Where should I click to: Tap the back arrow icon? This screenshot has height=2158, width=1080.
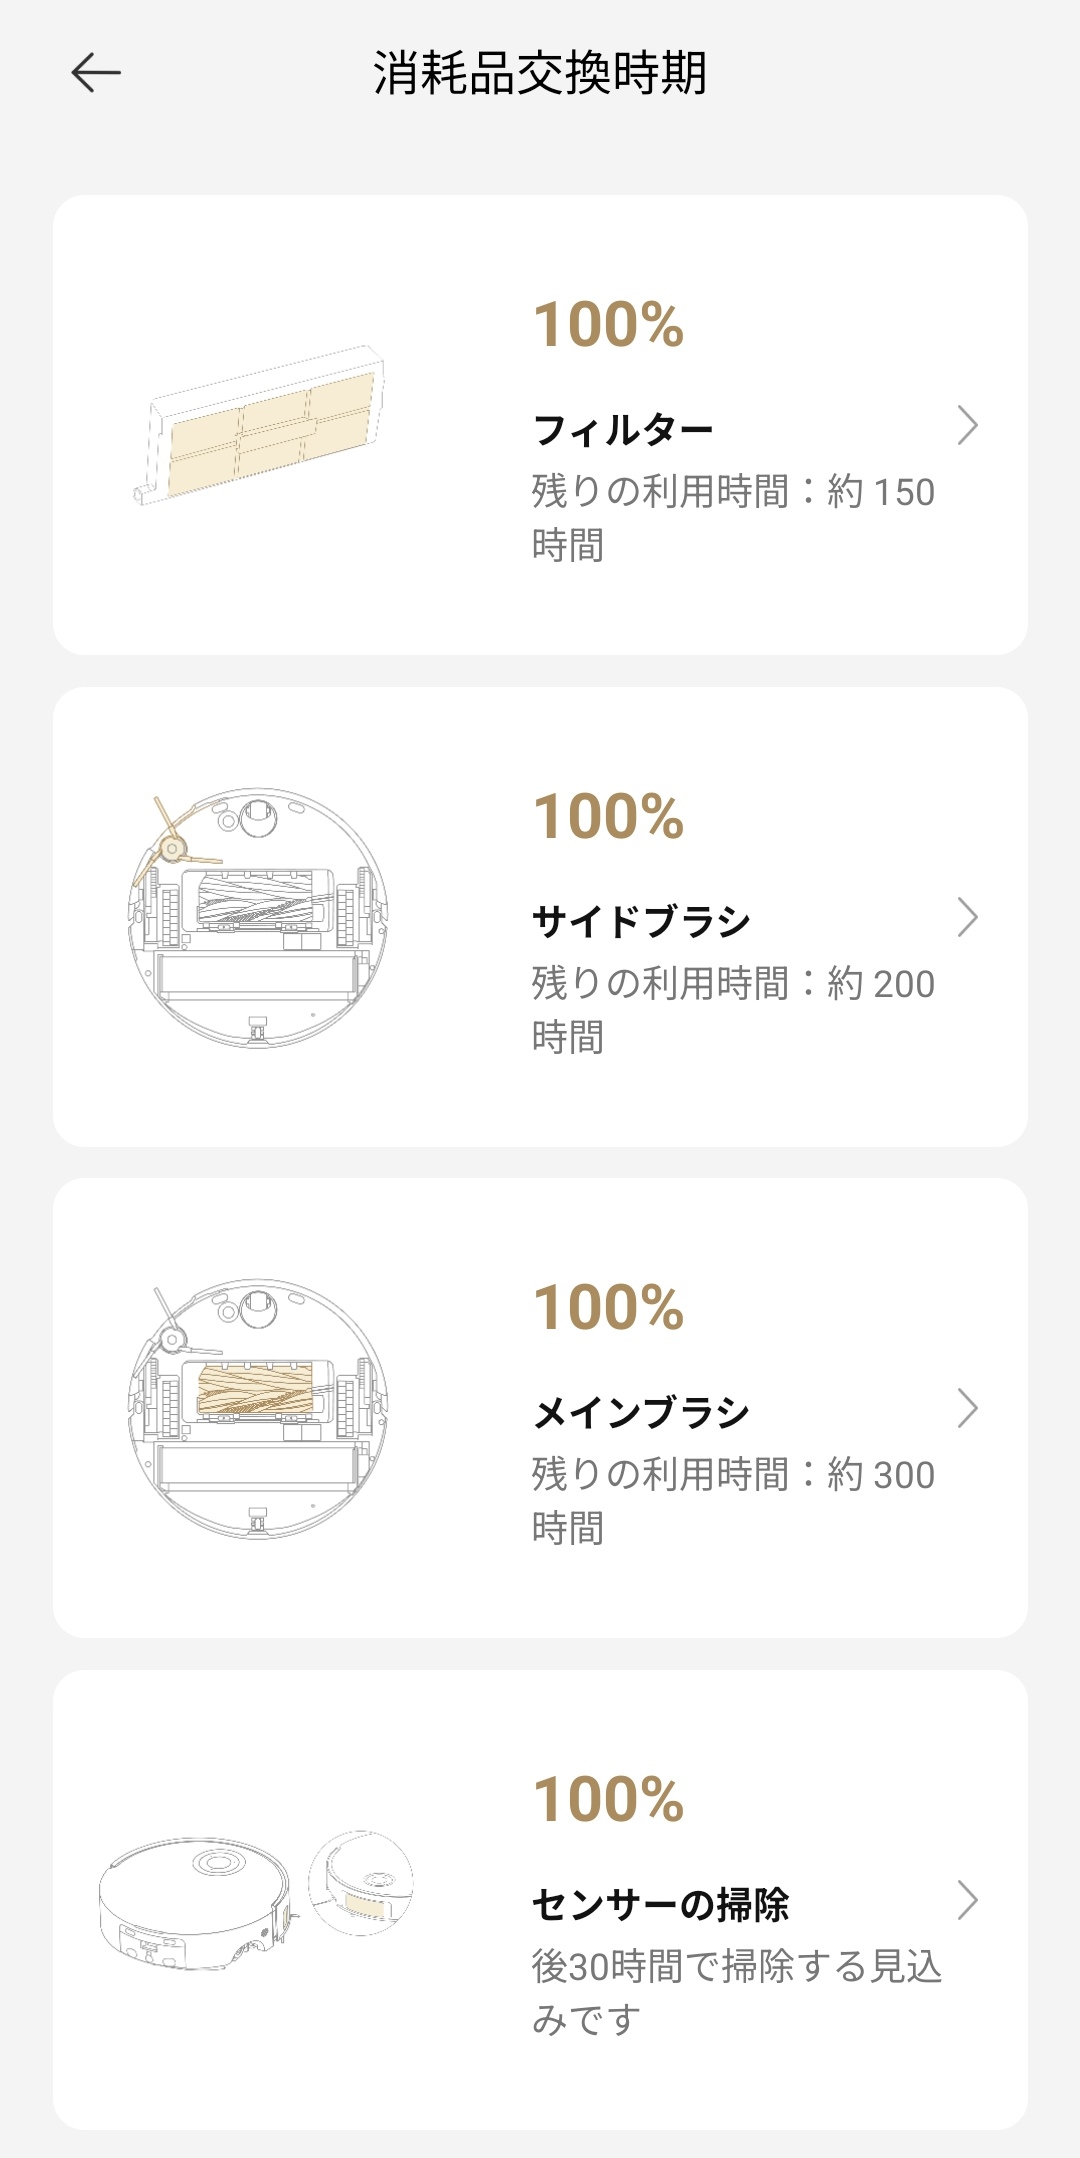coord(96,73)
